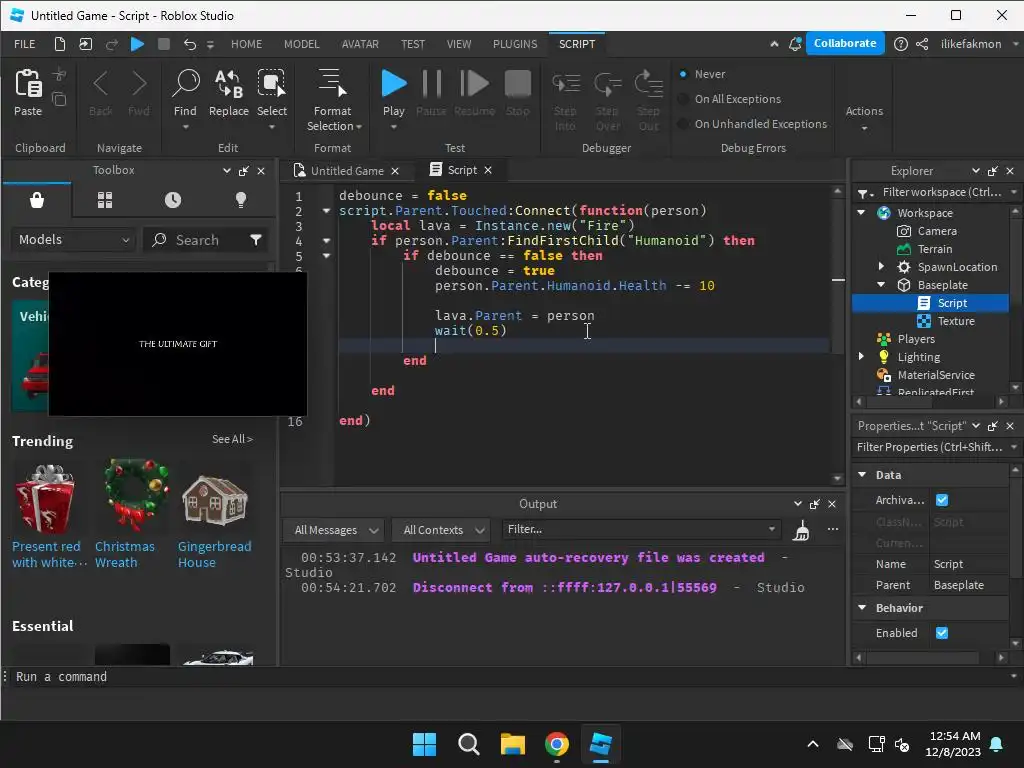The image size is (1024, 768).
Task: Open the Toolbox Marketplace bag tab
Action: [x=37, y=200]
